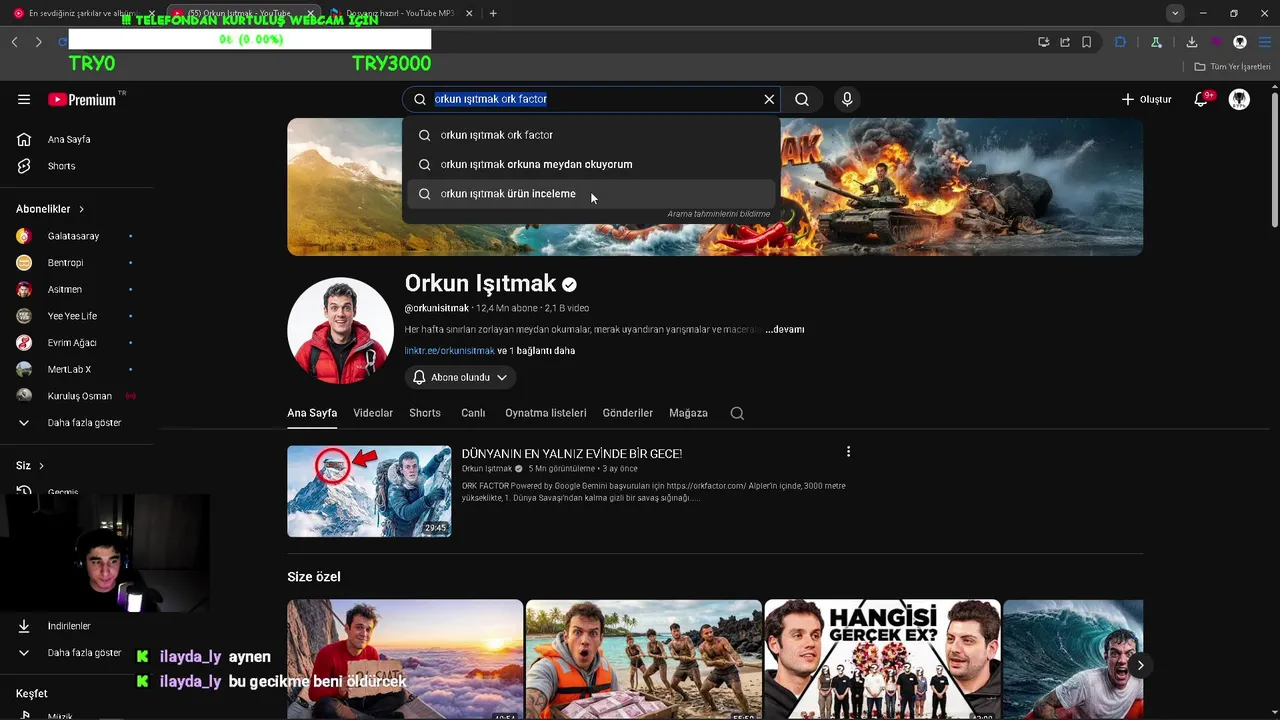The width and height of the screenshot is (1280, 720).
Task: Open the Yee Yee Life subscription
Action: (x=72, y=316)
